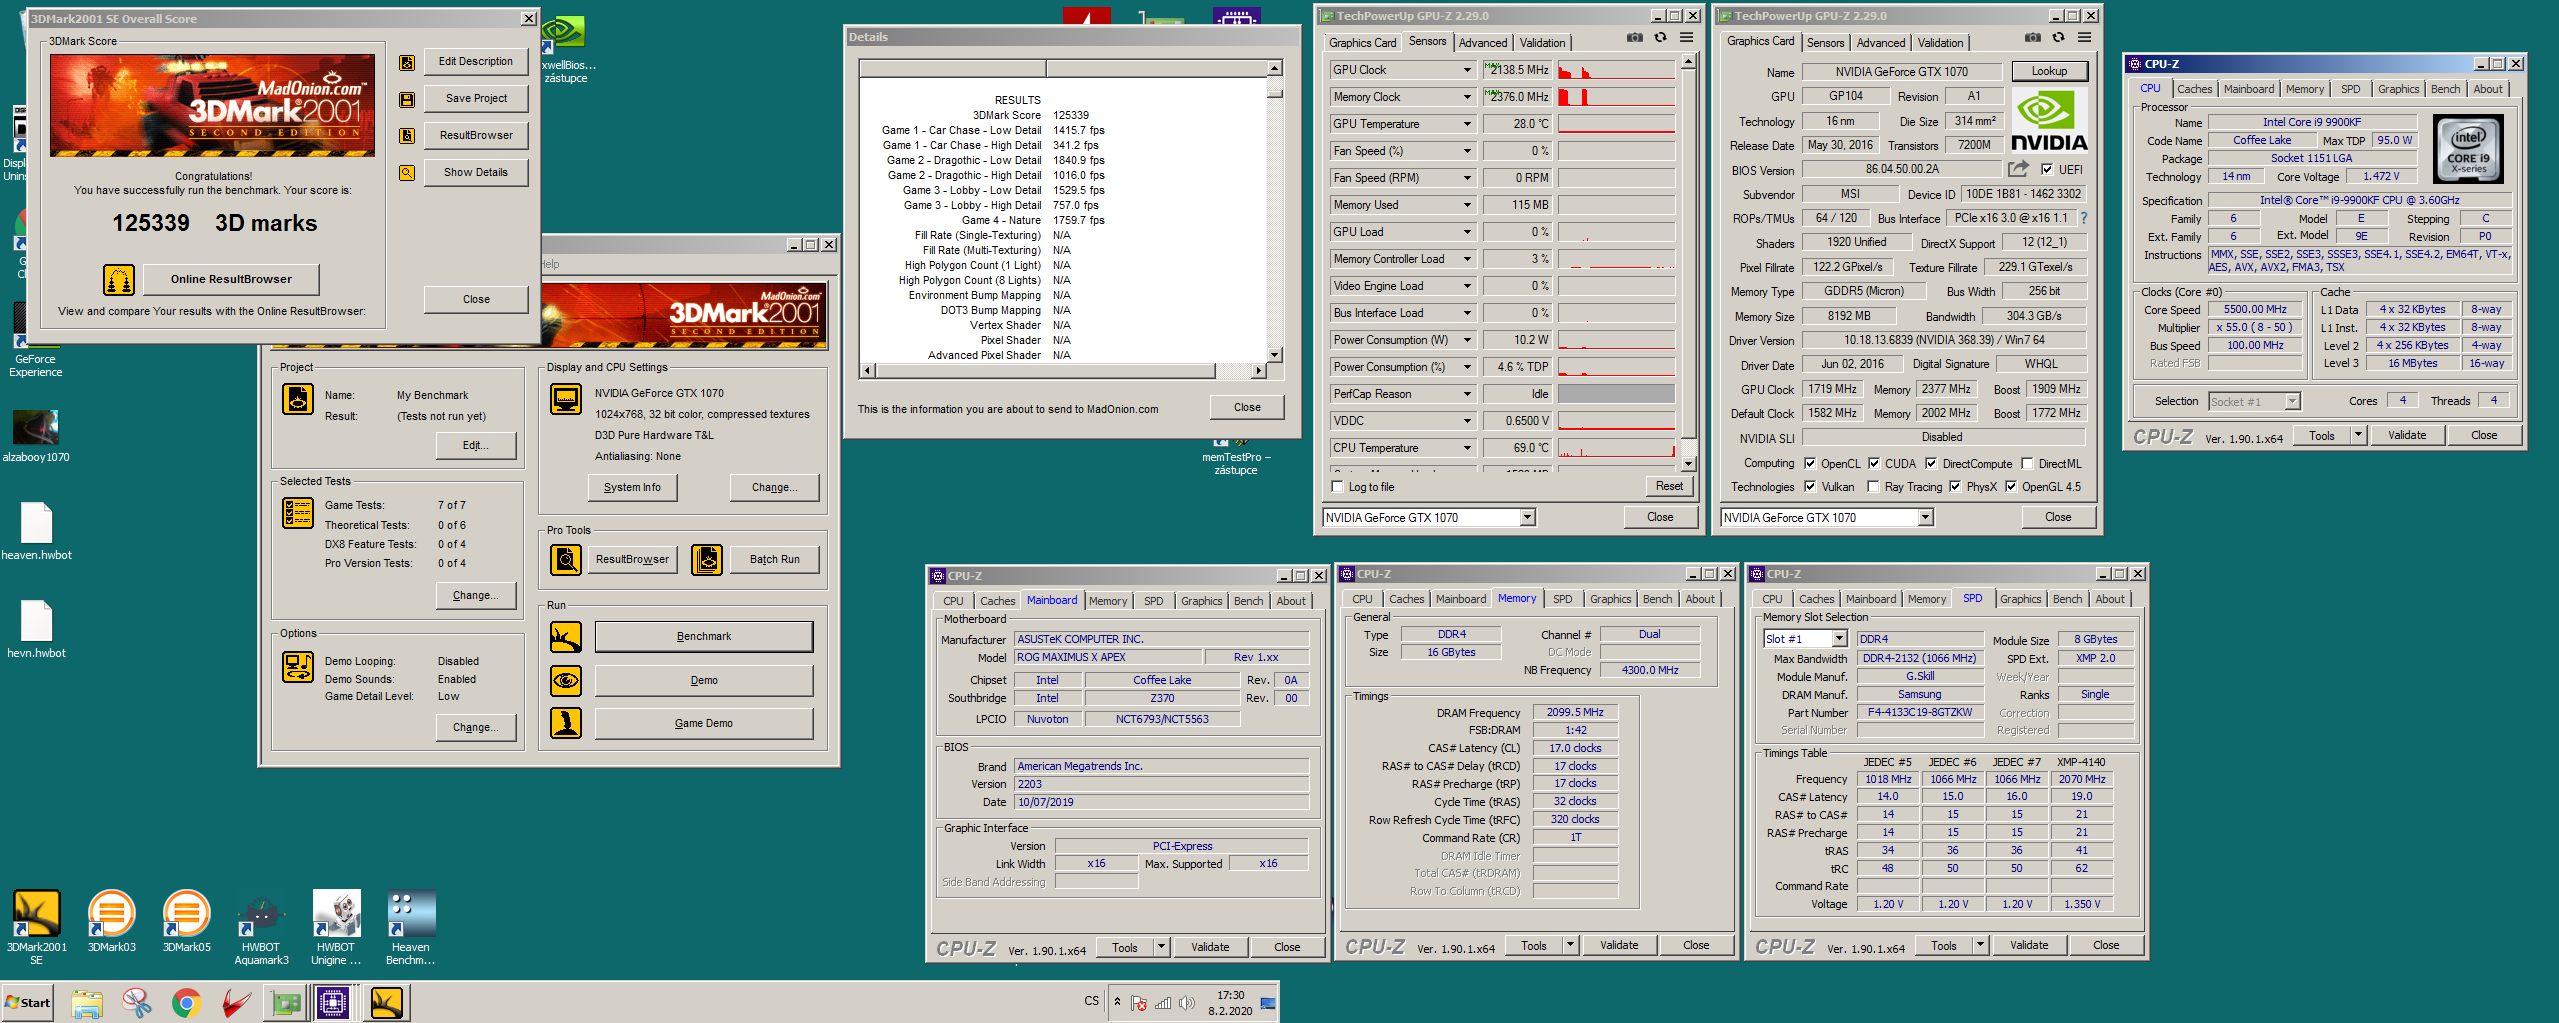Open the Graphics tab in CPU-Z Memory window
Screen dimensions: 2559x1023
(1610, 599)
